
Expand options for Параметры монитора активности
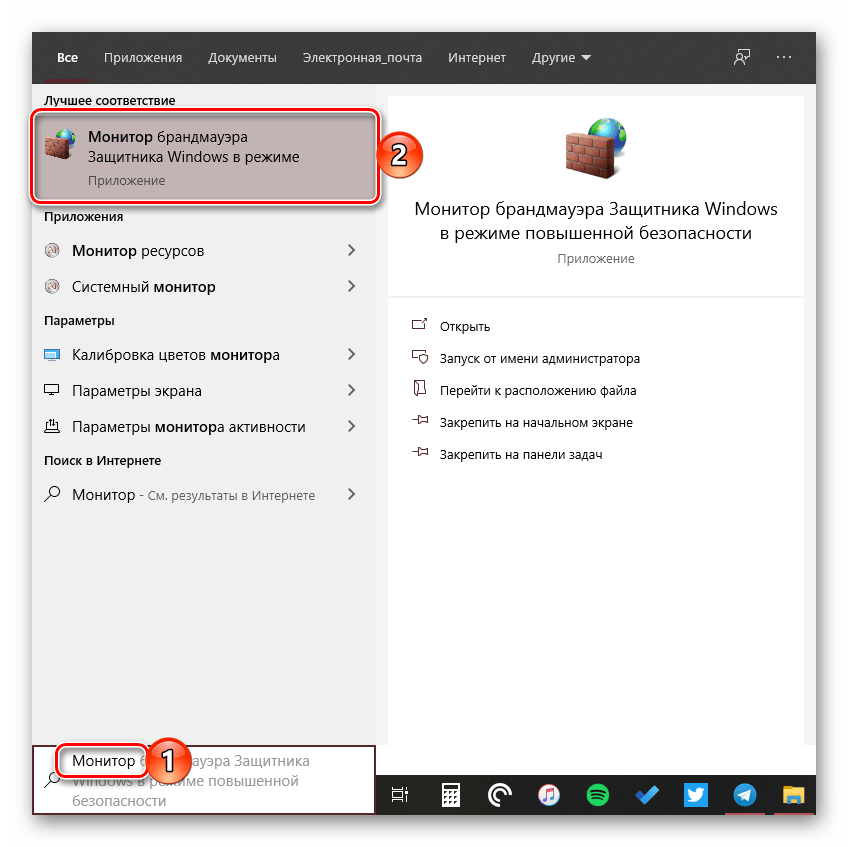click(352, 426)
